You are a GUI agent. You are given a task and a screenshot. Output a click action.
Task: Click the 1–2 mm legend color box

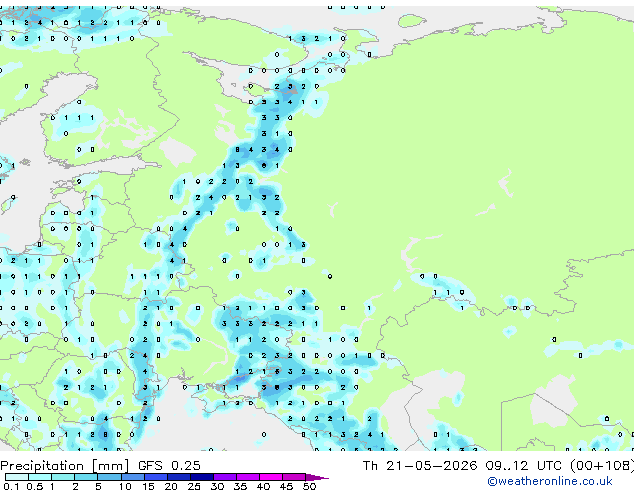pos(63,477)
